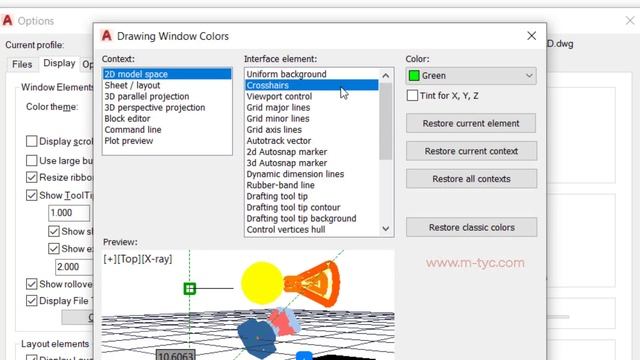The image size is (640, 360).
Task: Switch to Files tab in Options window
Action: 22,64
